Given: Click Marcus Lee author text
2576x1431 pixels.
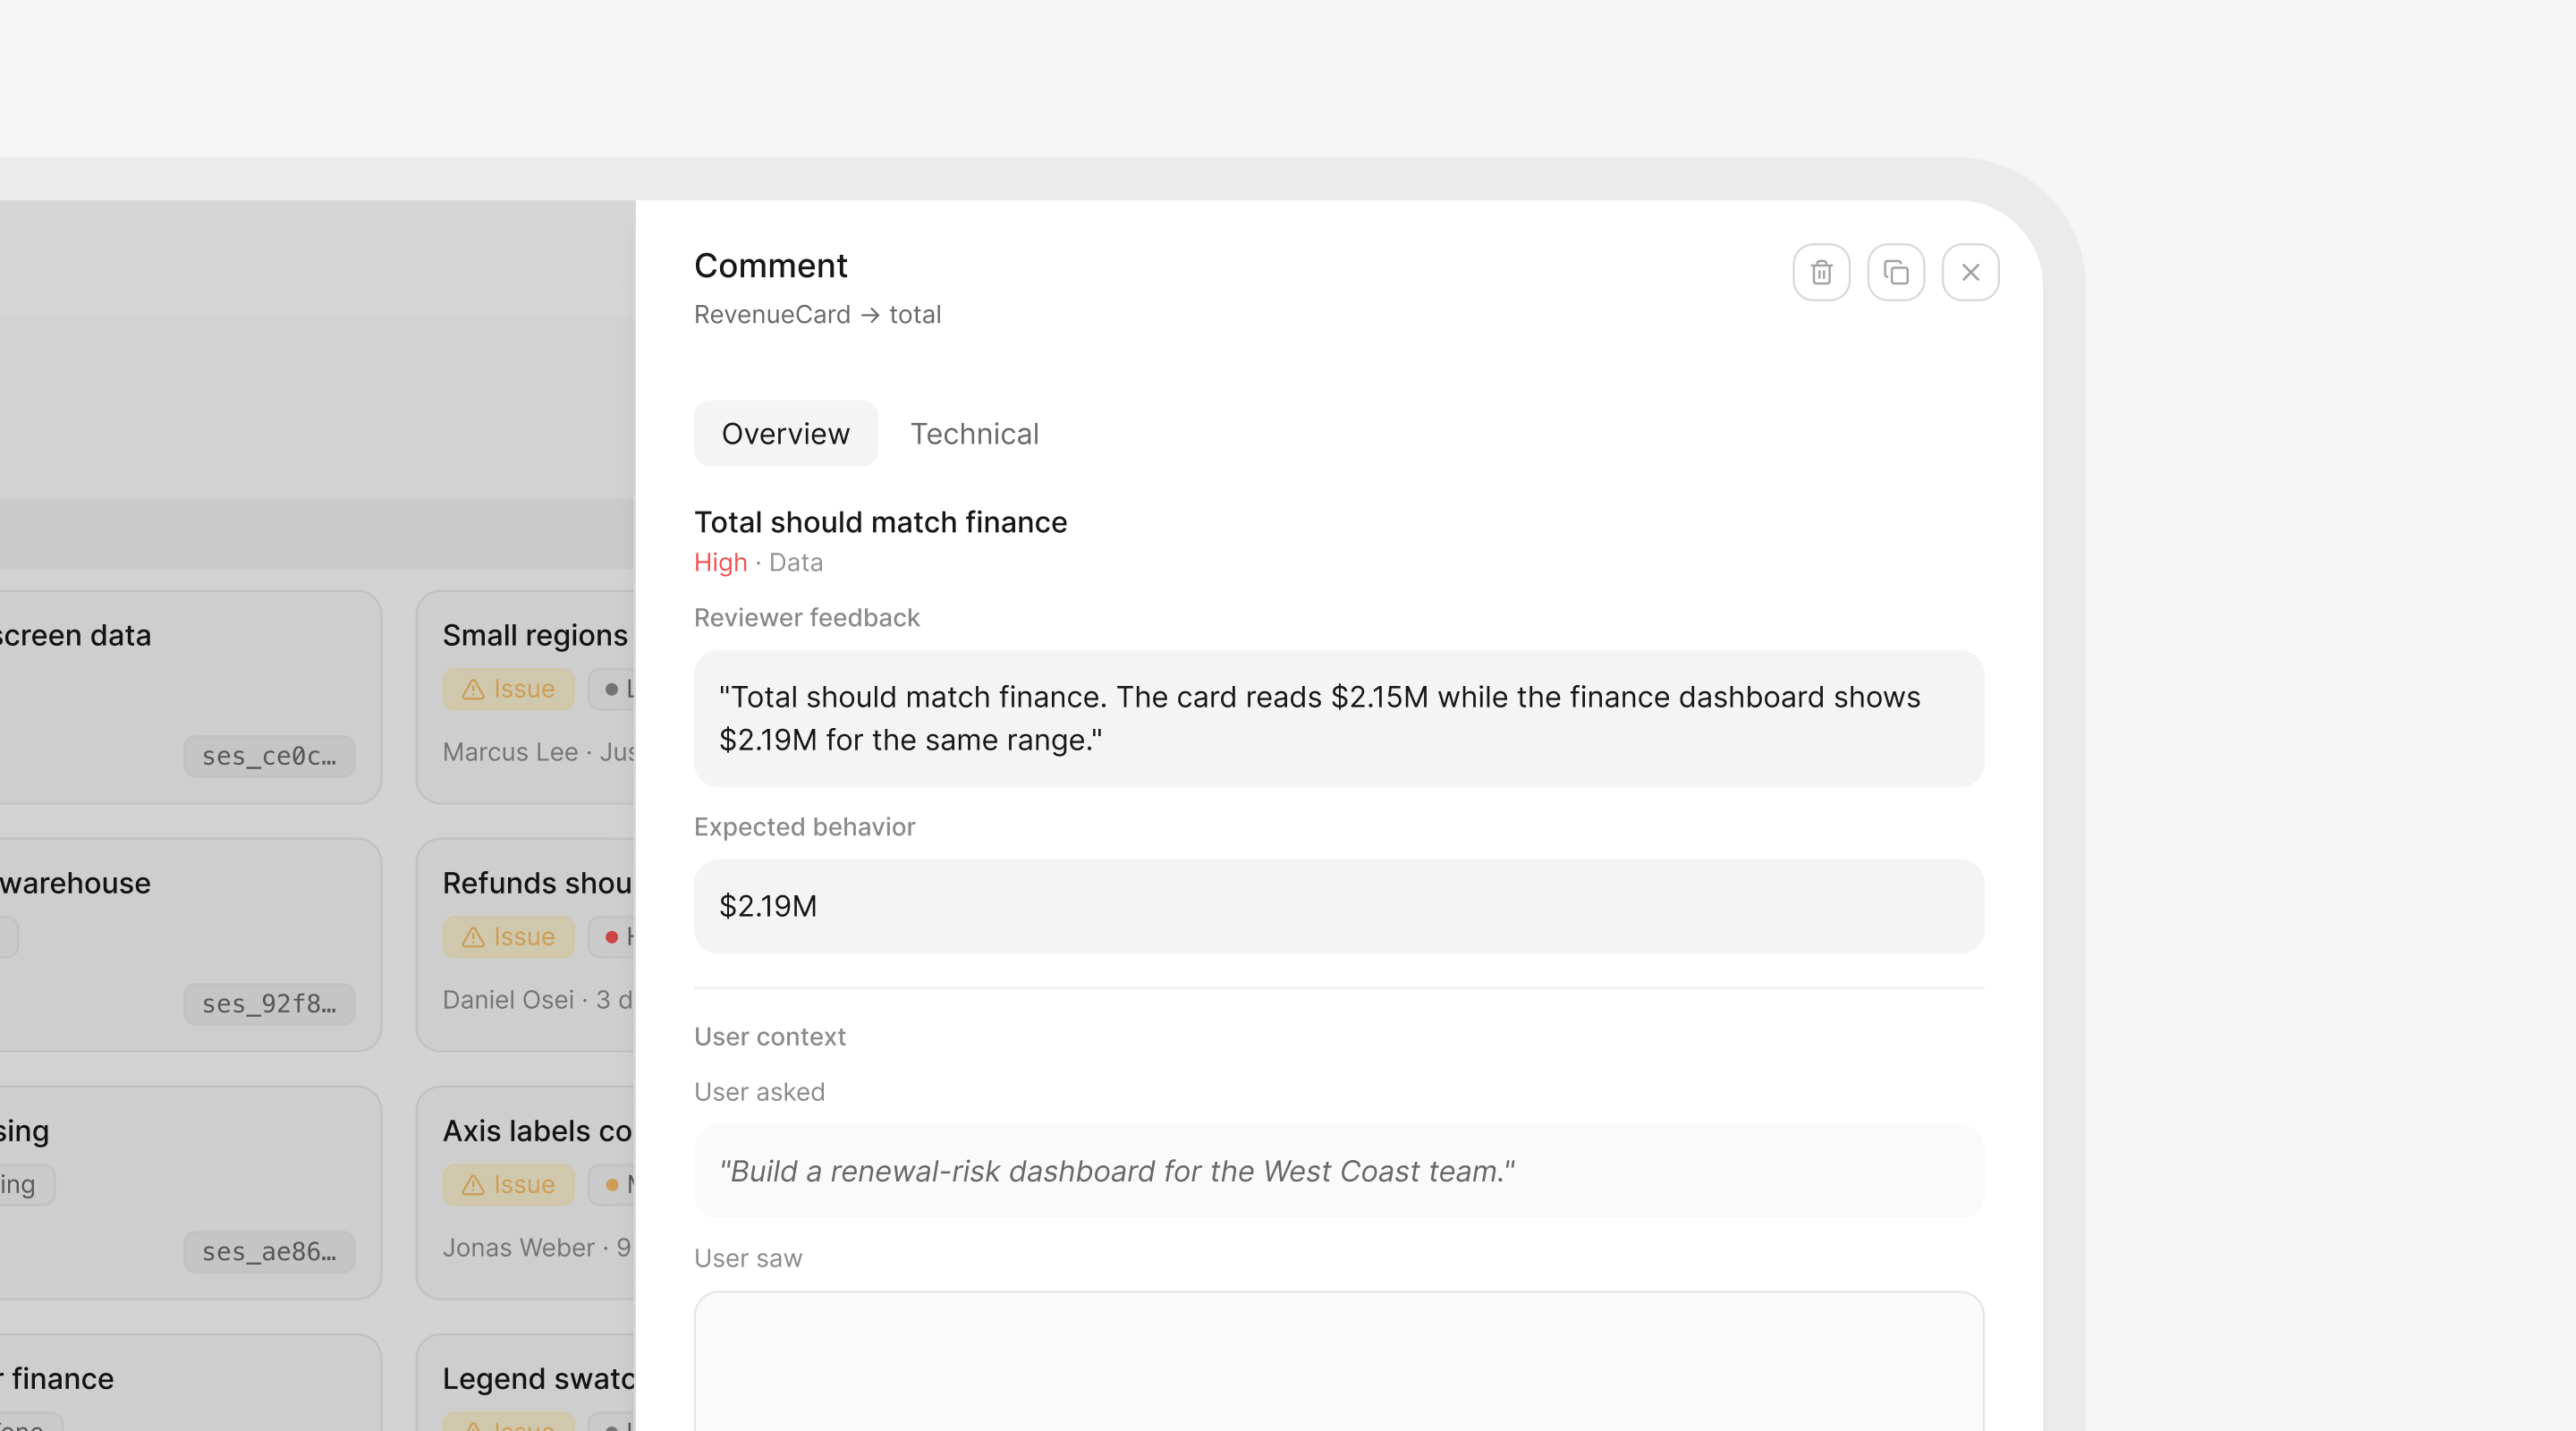Looking at the screenshot, I should point(510,752).
